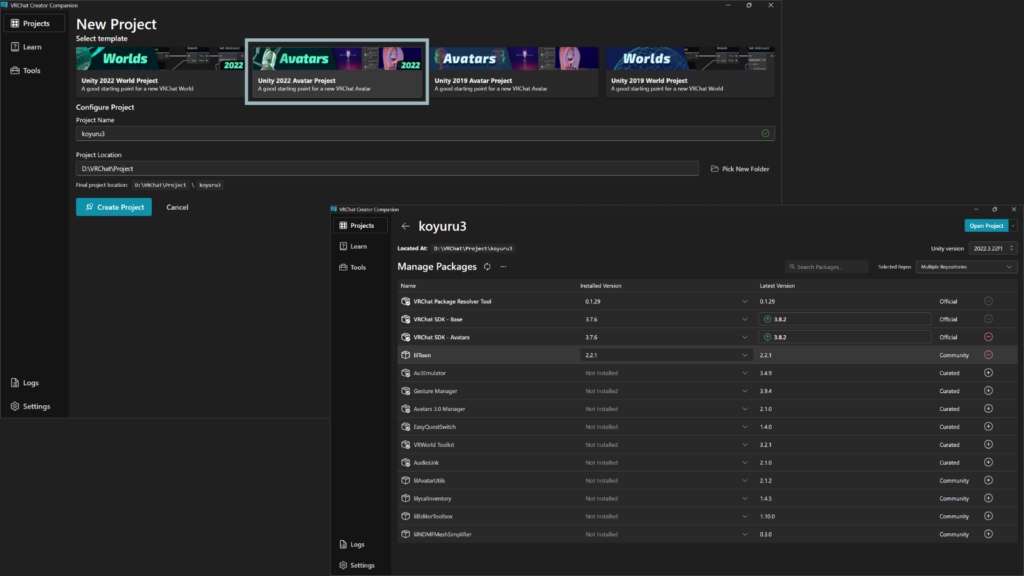Install Gesture Manager with plus icon
The height and width of the screenshot is (576, 1024).
[x=988, y=391]
